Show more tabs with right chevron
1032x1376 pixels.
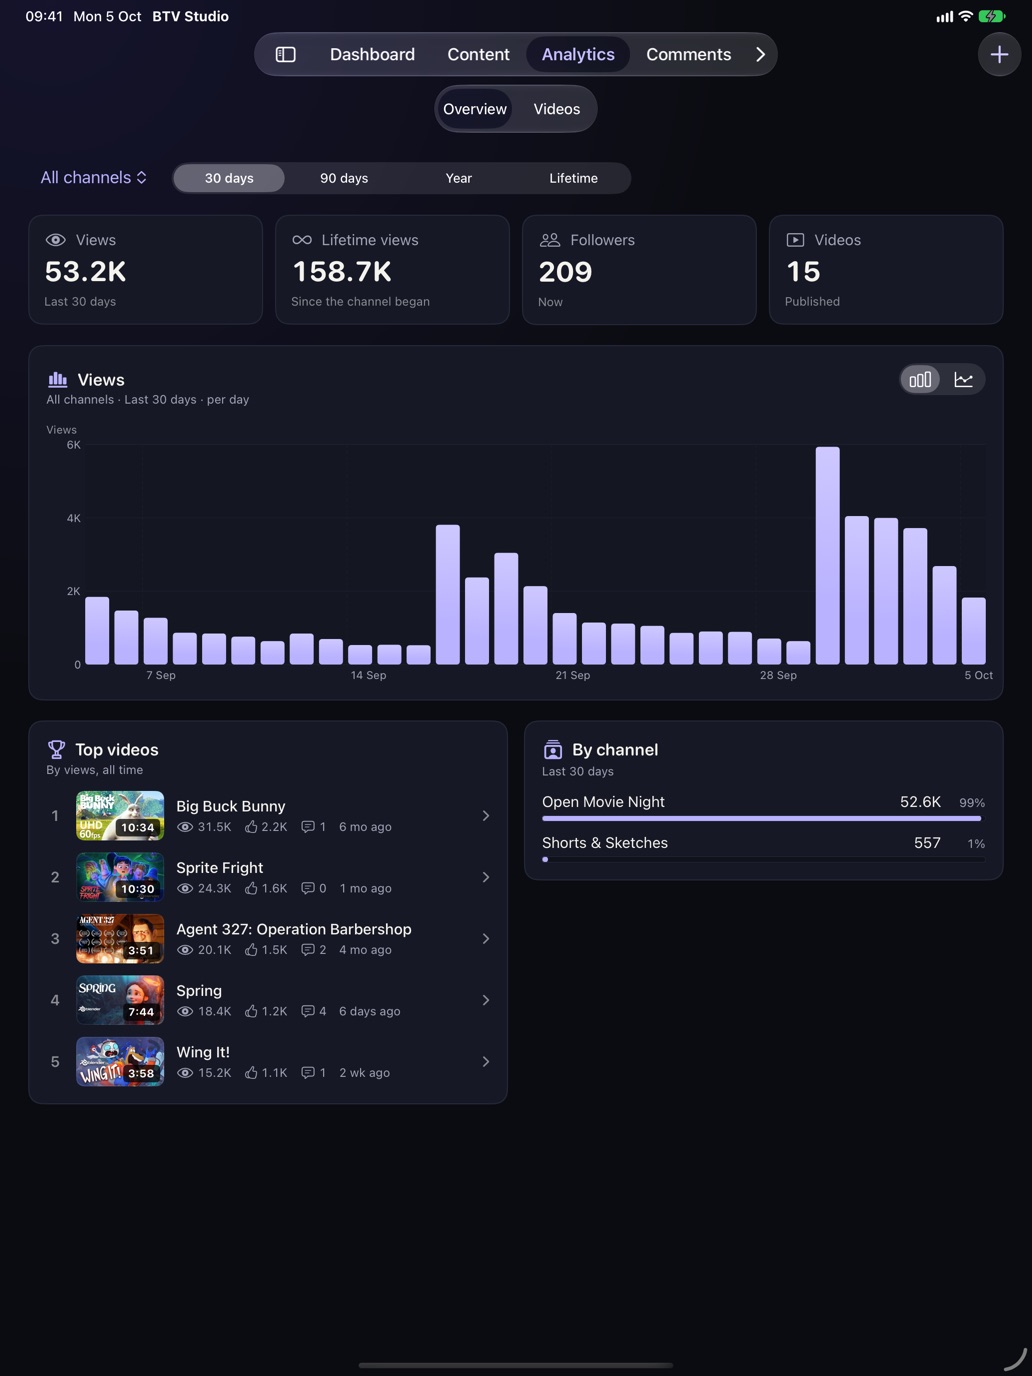[760, 54]
